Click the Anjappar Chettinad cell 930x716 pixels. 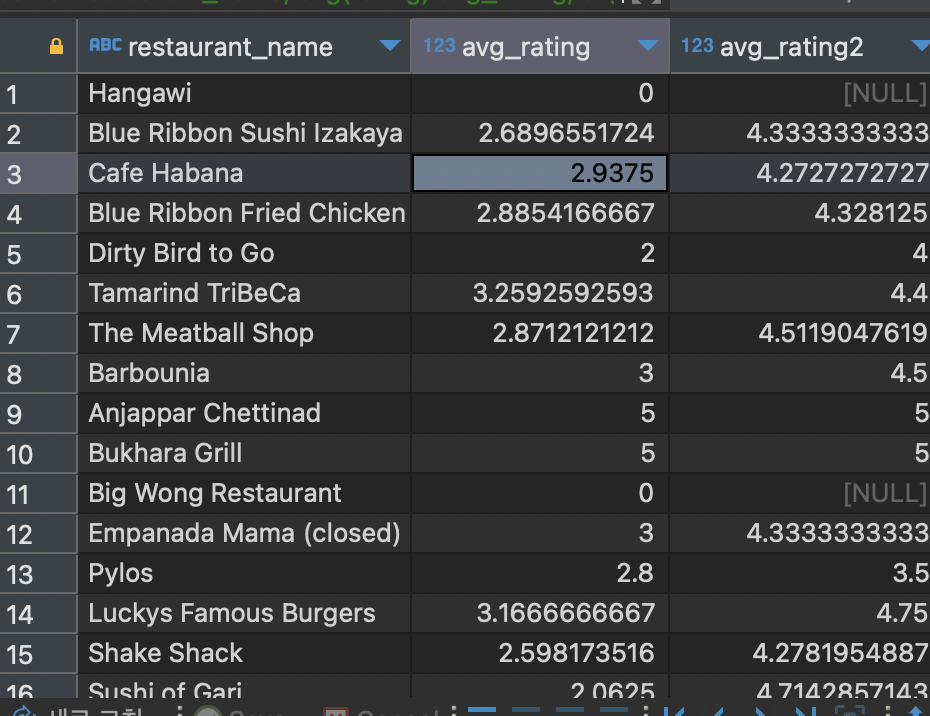pos(244,413)
